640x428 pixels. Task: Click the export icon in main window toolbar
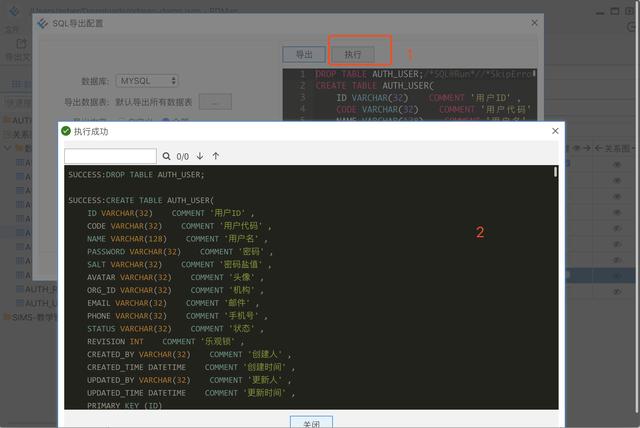click(x=21, y=43)
